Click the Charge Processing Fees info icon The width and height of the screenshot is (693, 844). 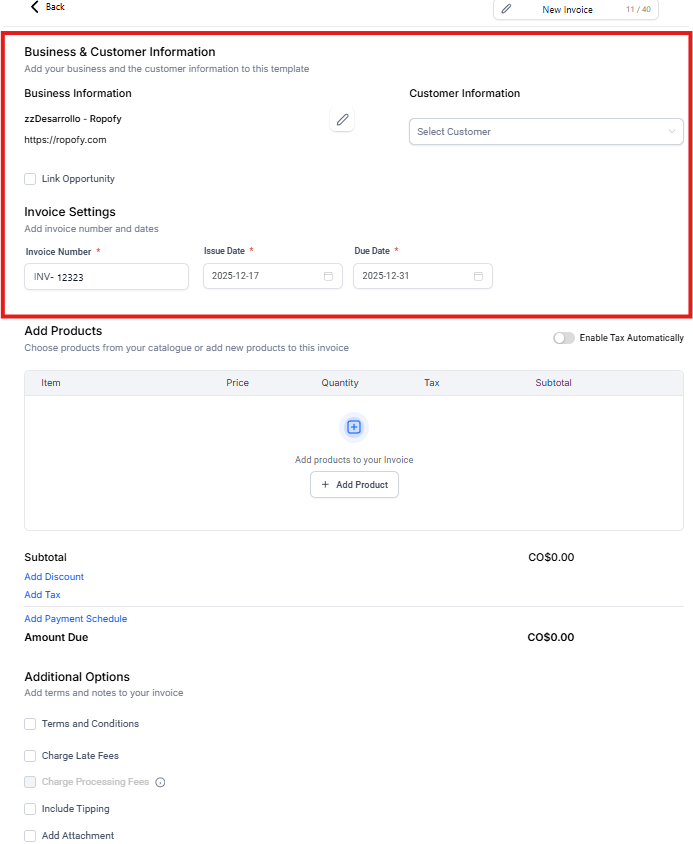coord(160,782)
